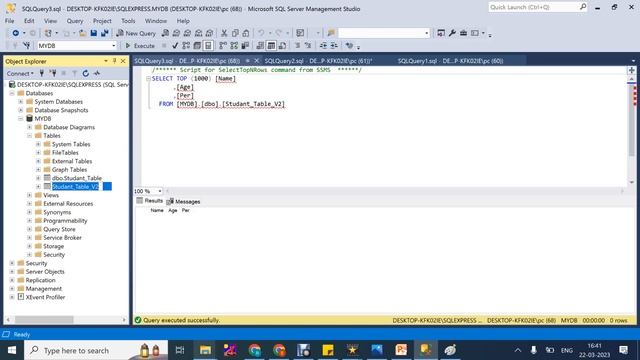This screenshot has height=360, width=640.
Task: Click the New Query toolbar button
Action: (136, 33)
